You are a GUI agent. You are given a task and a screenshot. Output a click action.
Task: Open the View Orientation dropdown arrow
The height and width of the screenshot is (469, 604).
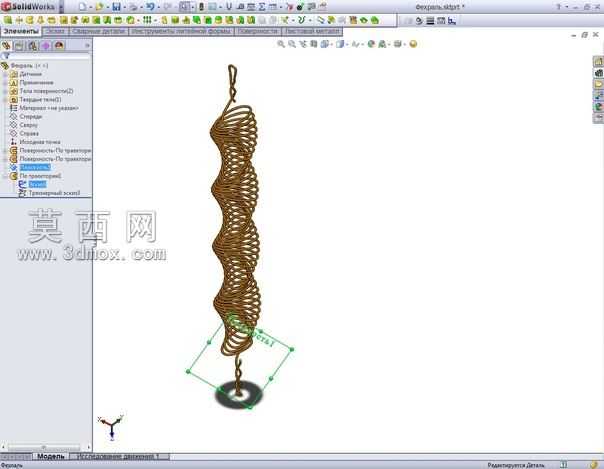click(x=331, y=45)
